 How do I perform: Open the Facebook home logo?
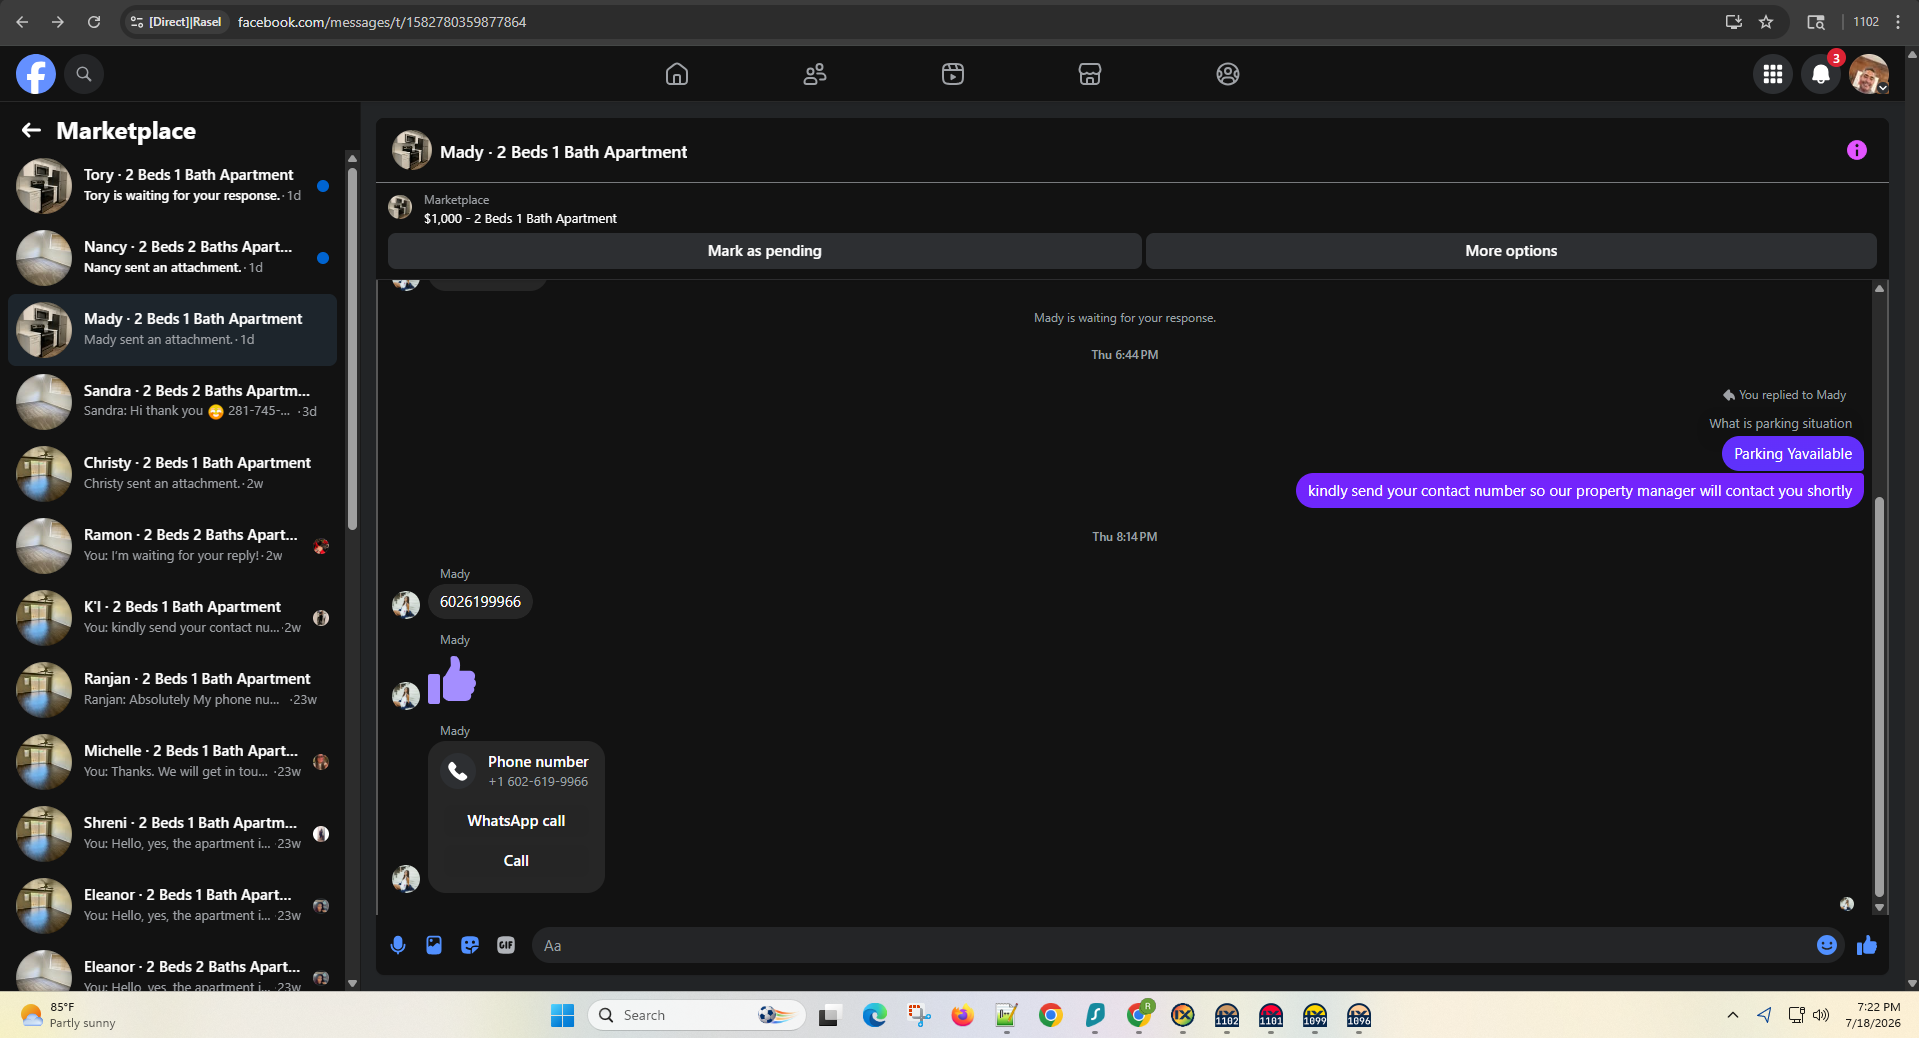point(36,74)
